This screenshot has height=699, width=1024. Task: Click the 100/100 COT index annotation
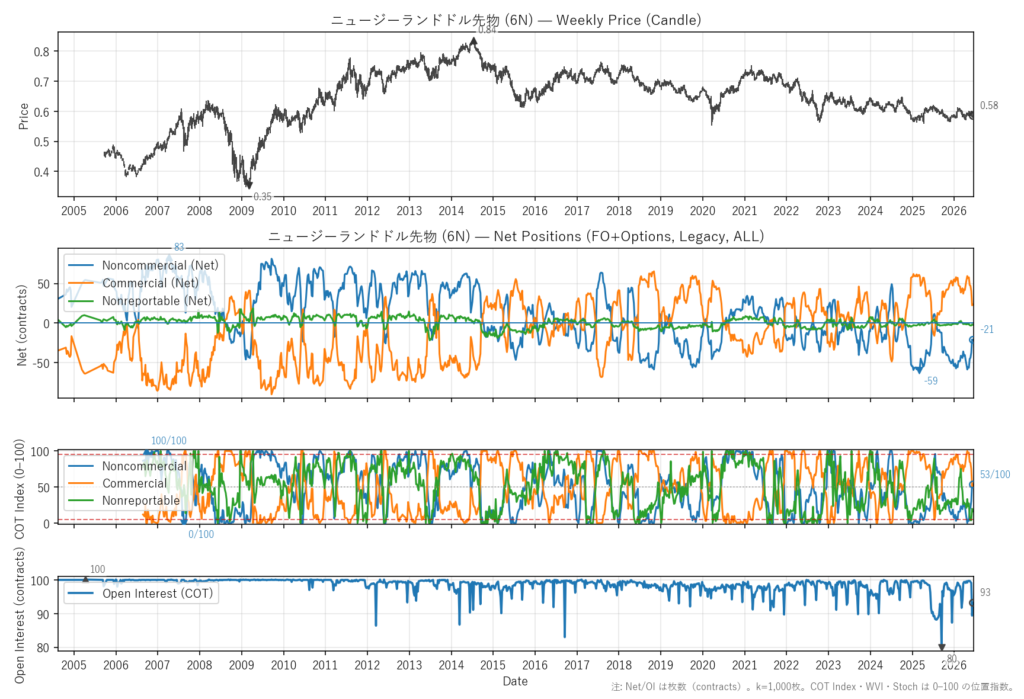pyautogui.click(x=168, y=441)
